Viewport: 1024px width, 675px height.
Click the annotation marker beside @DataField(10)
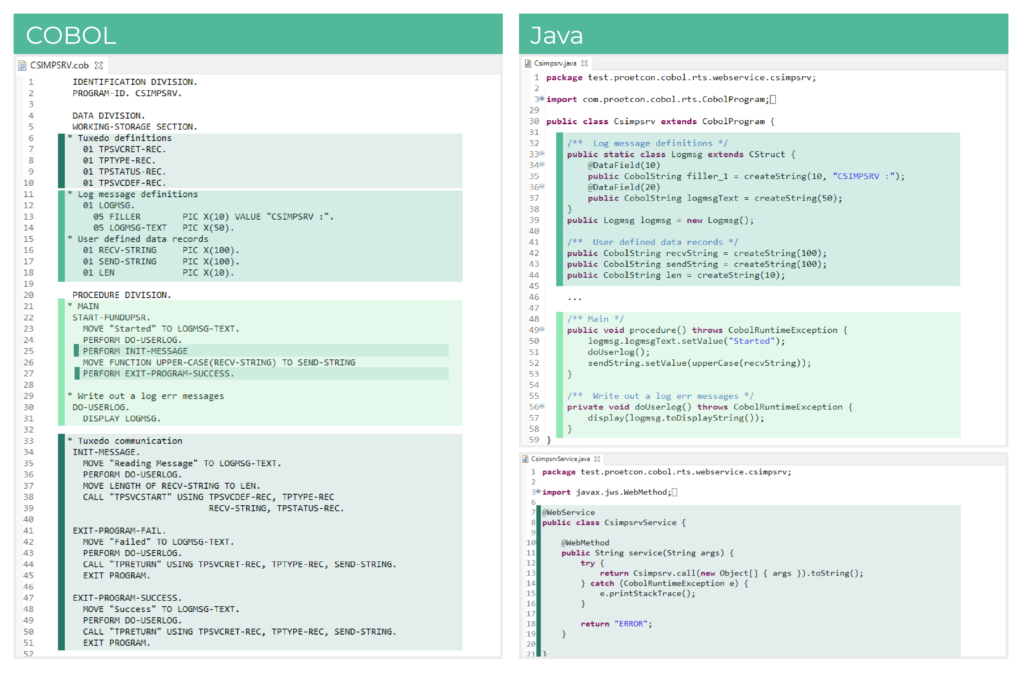542,166
